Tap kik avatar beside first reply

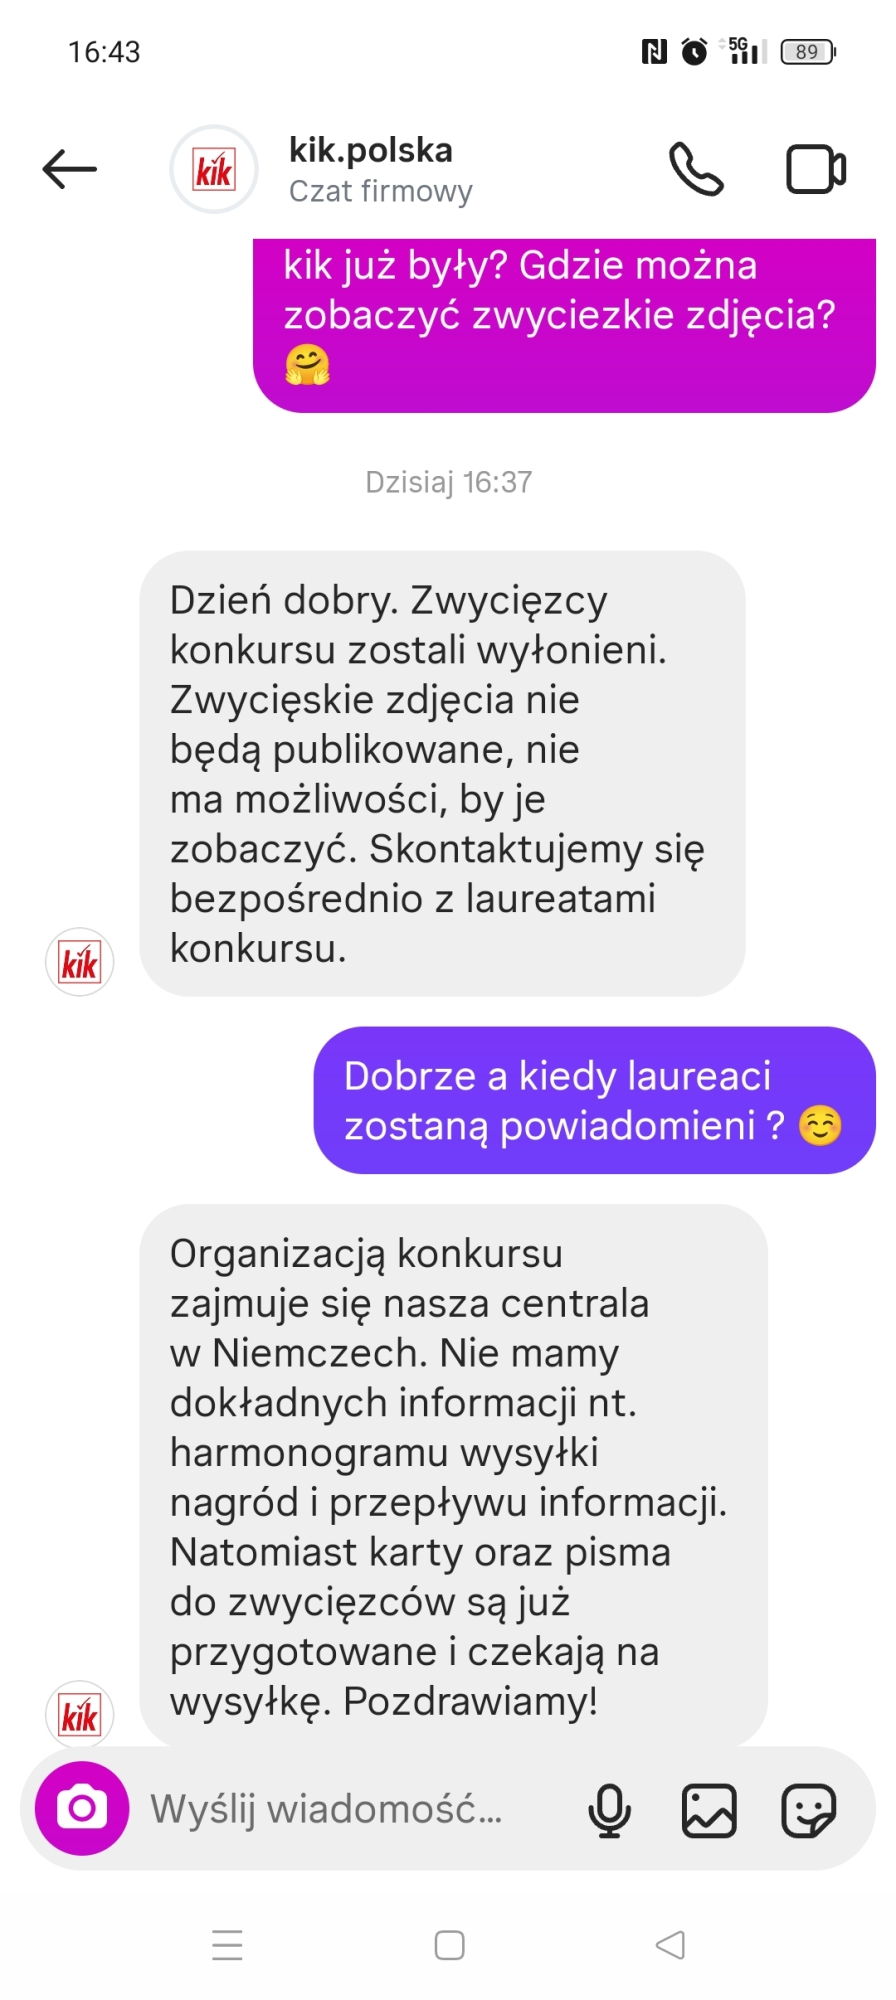coord(80,962)
